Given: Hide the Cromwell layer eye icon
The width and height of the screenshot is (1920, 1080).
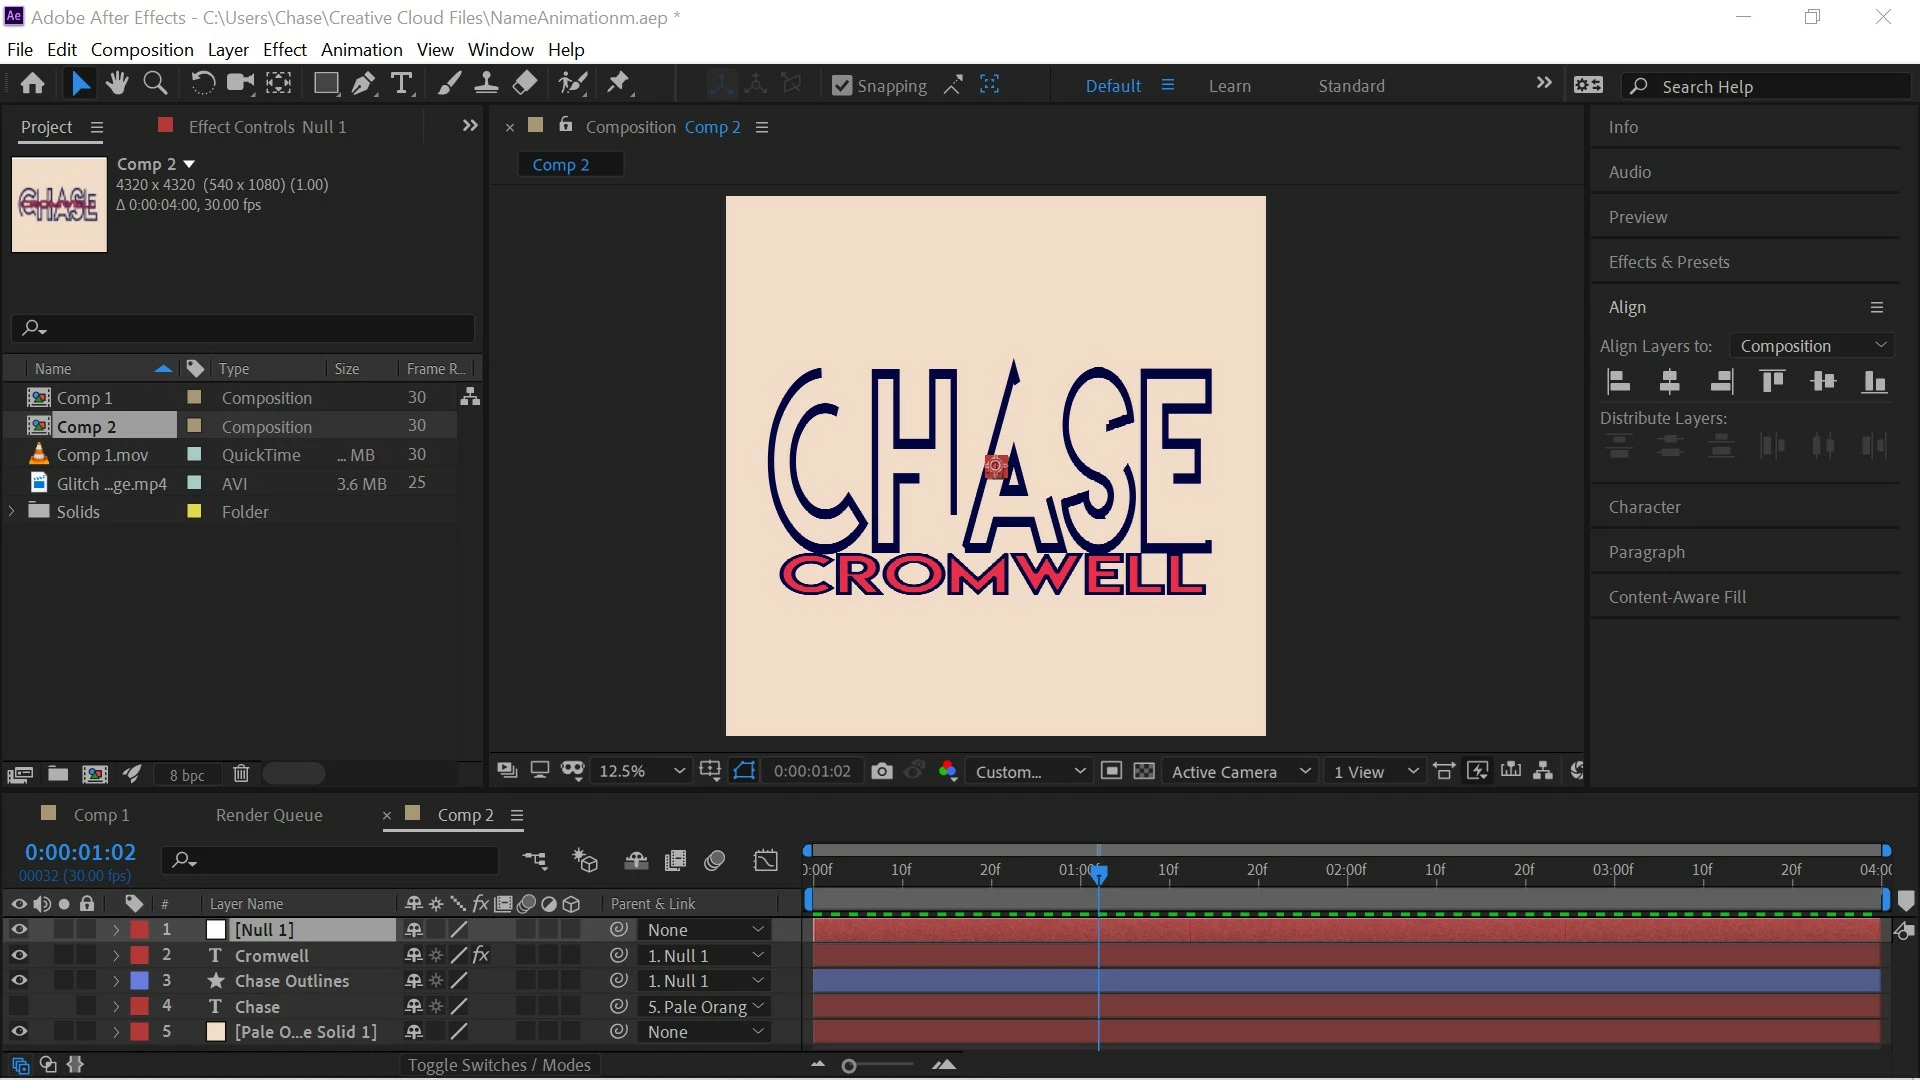Looking at the screenshot, I should pyautogui.click(x=19, y=955).
